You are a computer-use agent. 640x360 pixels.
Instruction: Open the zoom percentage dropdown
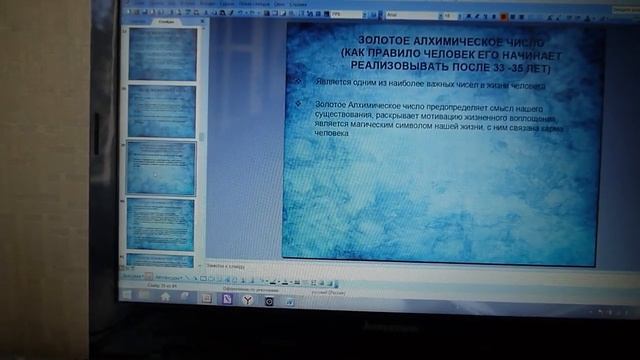point(365,15)
